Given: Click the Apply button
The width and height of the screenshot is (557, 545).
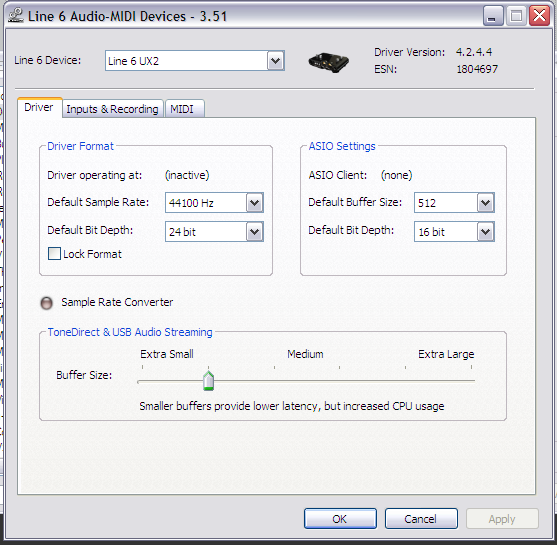Looking at the screenshot, I should tap(502, 519).
